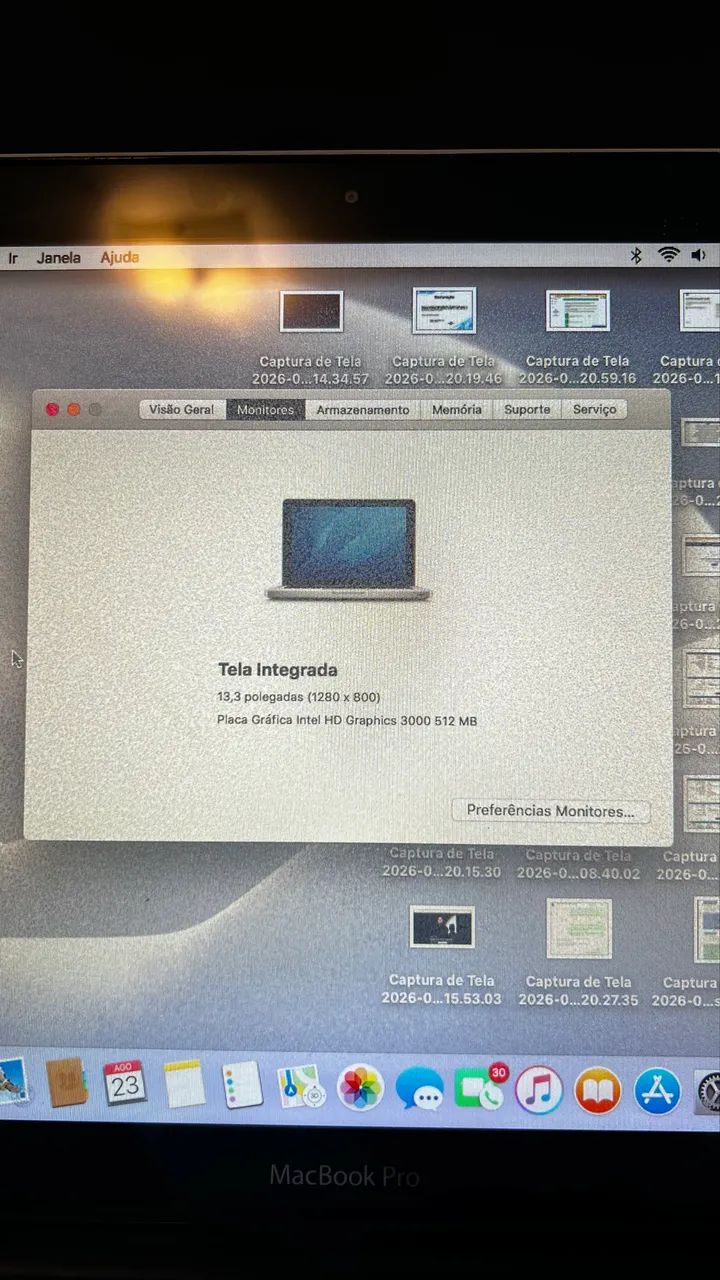Click the 20.15.30 screenshot file name
This screenshot has width=720, height=1280.
point(441,863)
